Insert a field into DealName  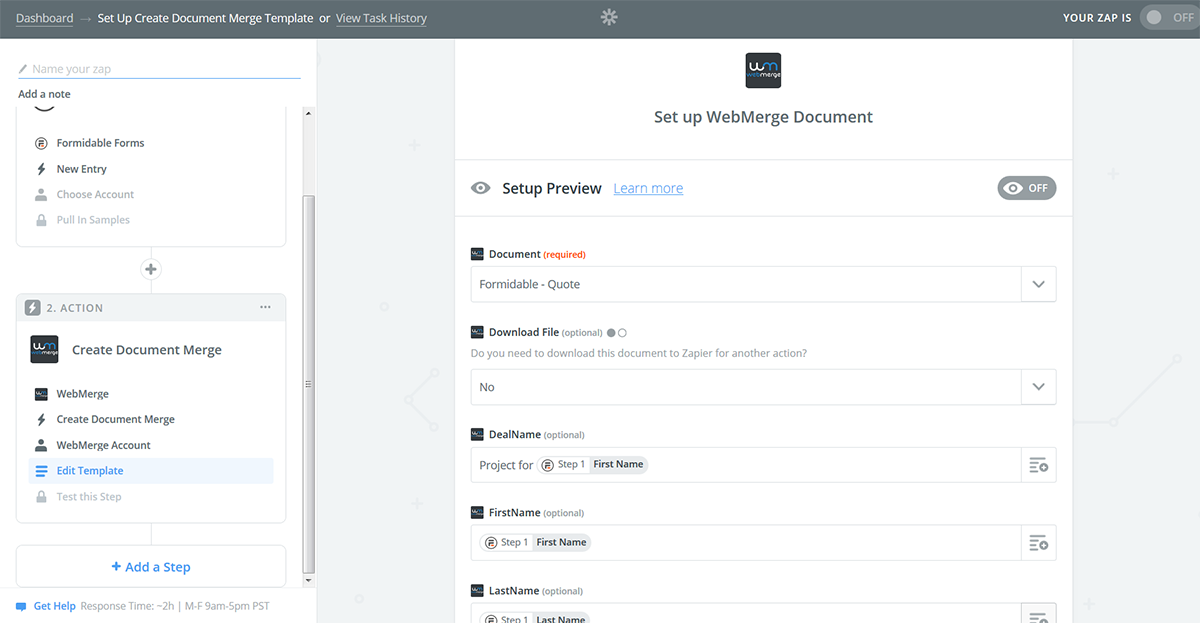(1038, 465)
